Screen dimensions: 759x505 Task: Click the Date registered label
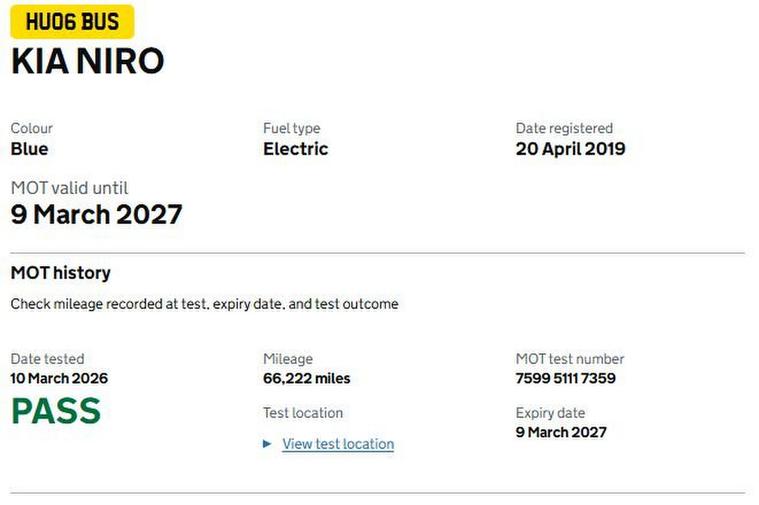point(564,128)
